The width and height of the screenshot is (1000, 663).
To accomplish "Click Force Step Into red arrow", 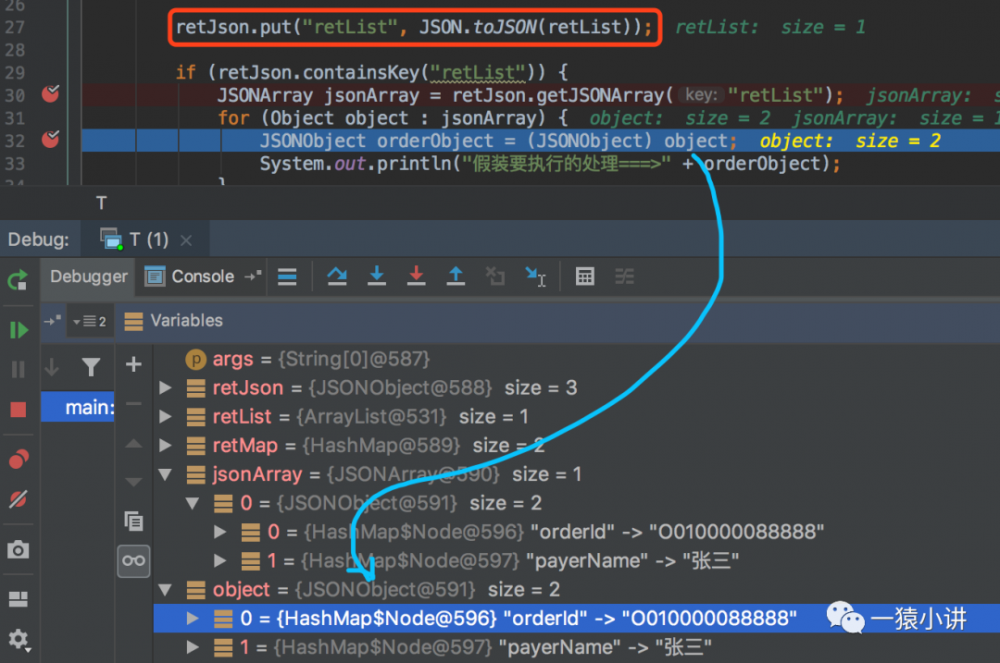I will 416,276.
